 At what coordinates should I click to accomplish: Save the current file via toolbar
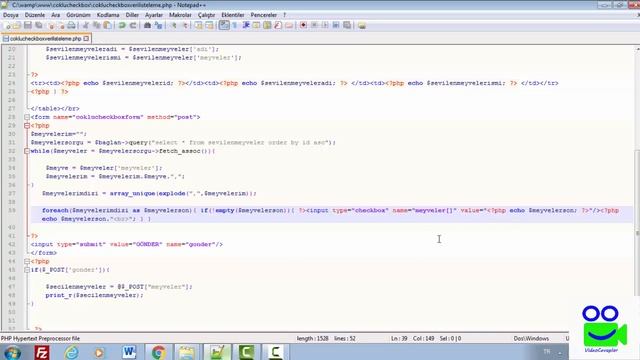point(28,25)
